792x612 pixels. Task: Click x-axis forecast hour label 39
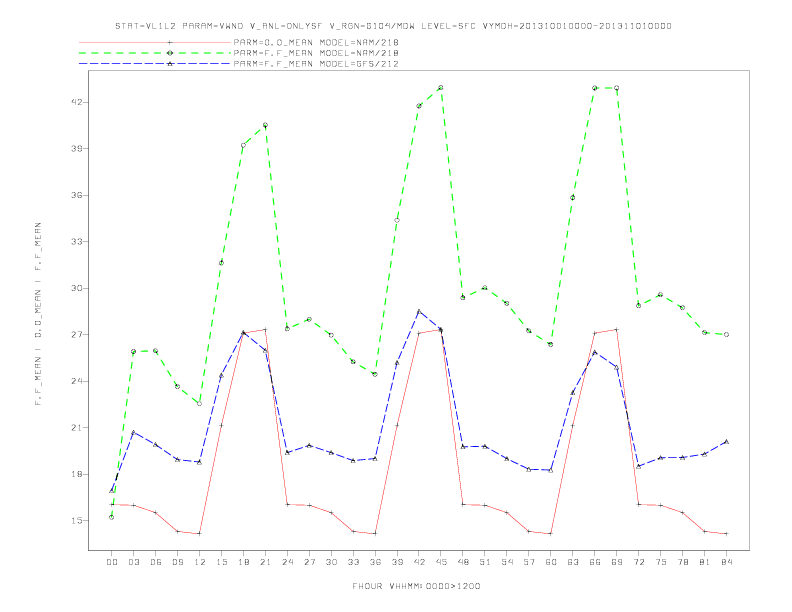pyautogui.click(x=397, y=562)
